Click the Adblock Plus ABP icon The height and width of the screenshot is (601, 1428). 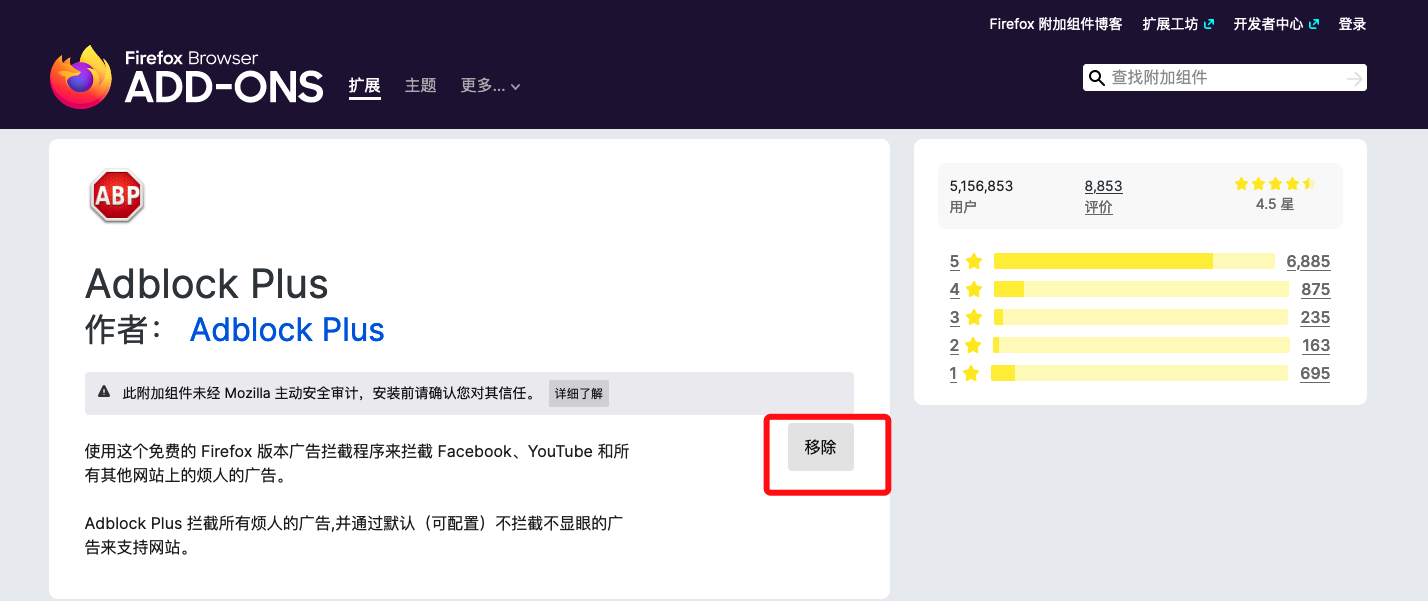[x=118, y=196]
